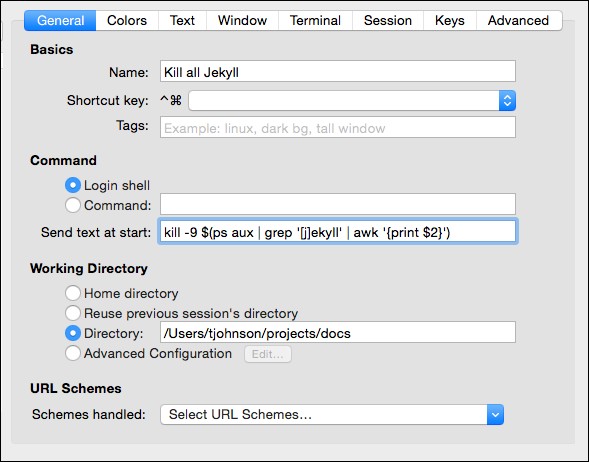Switch to the General tab

[x=60, y=20]
